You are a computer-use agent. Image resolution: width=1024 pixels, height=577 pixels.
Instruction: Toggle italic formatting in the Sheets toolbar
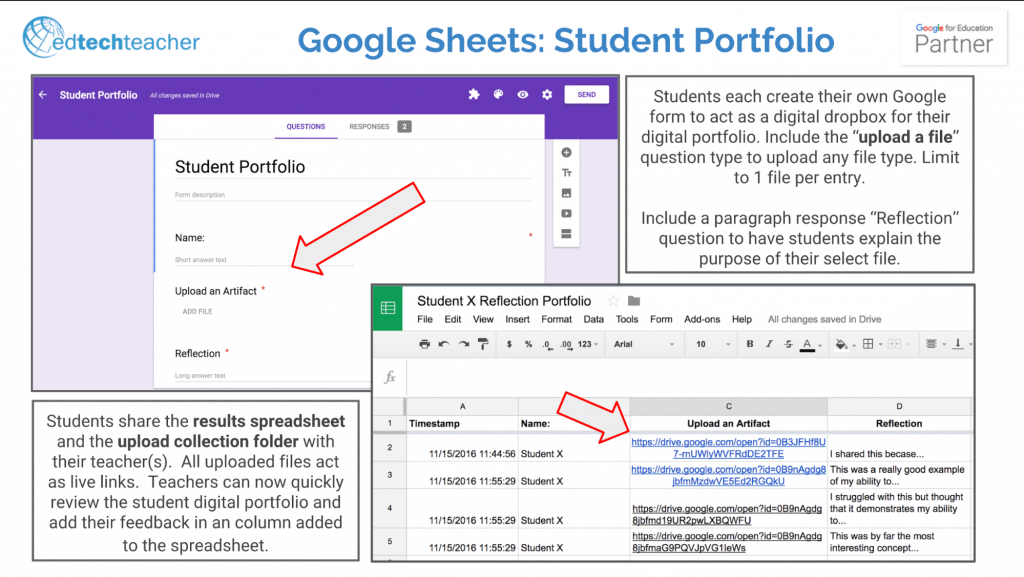point(769,344)
